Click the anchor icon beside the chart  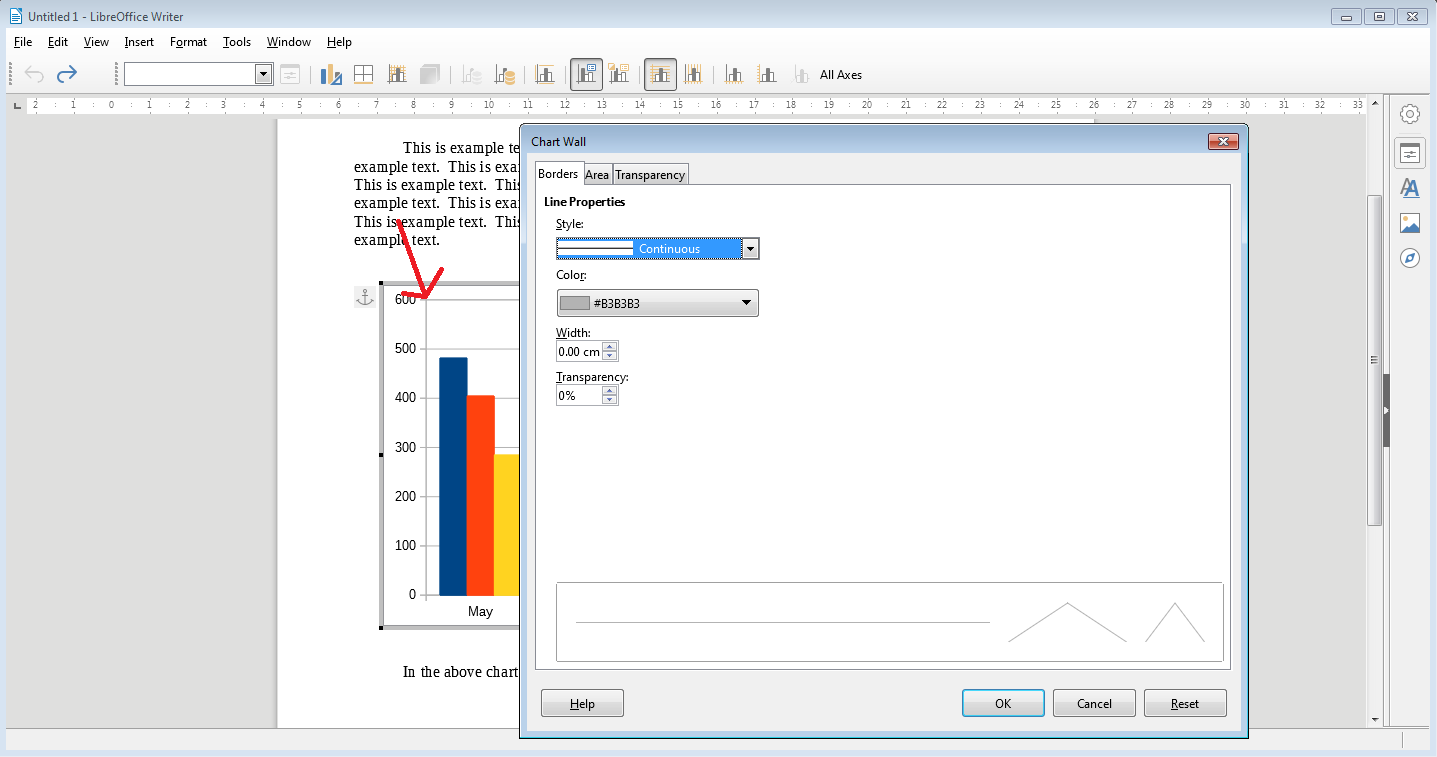click(x=365, y=297)
